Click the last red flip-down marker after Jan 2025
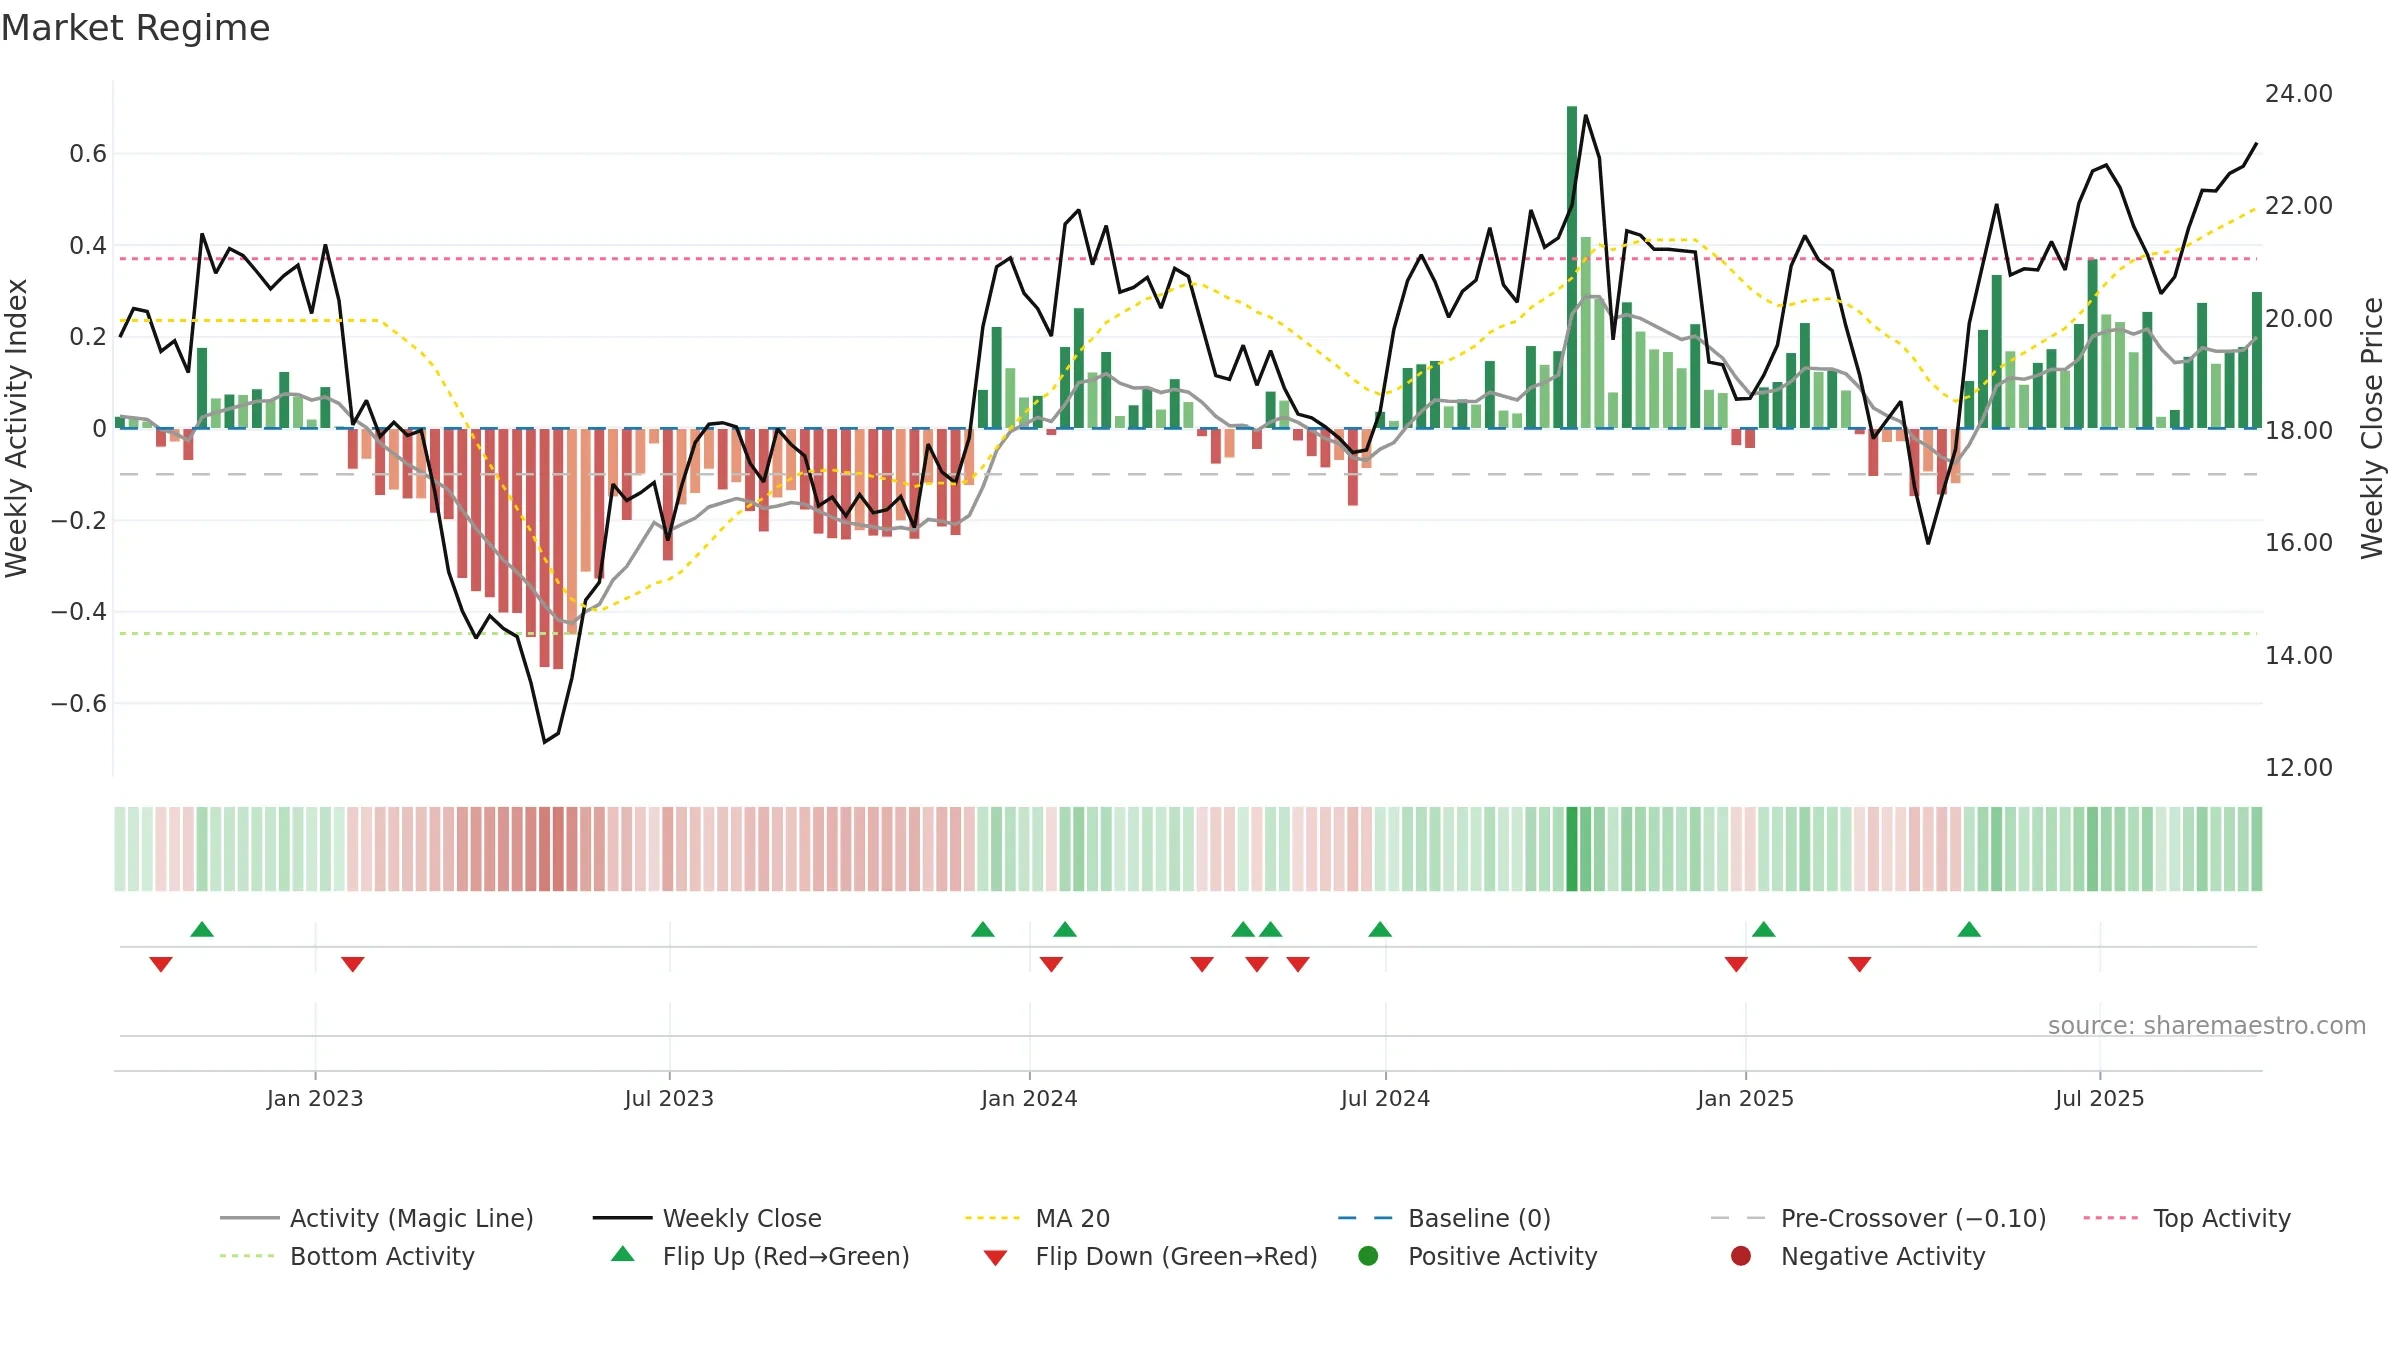2400x1350 pixels. pyautogui.click(x=1860, y=964)
